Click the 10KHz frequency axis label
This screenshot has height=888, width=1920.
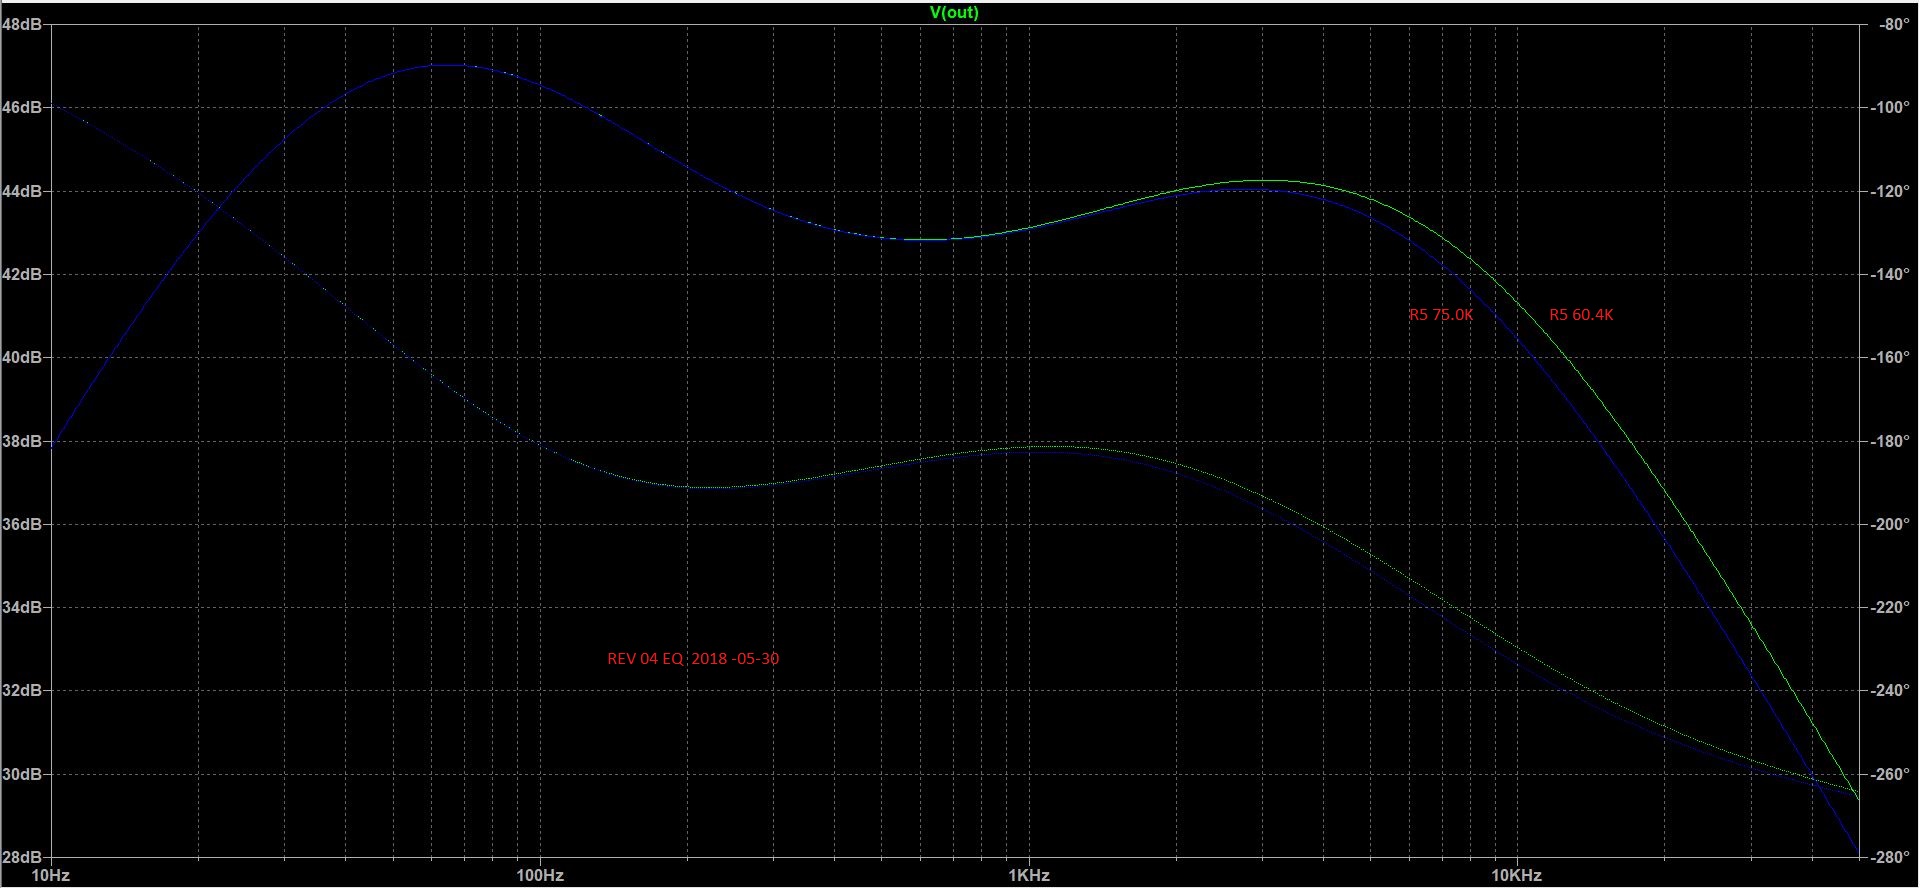coord(1517,875)
